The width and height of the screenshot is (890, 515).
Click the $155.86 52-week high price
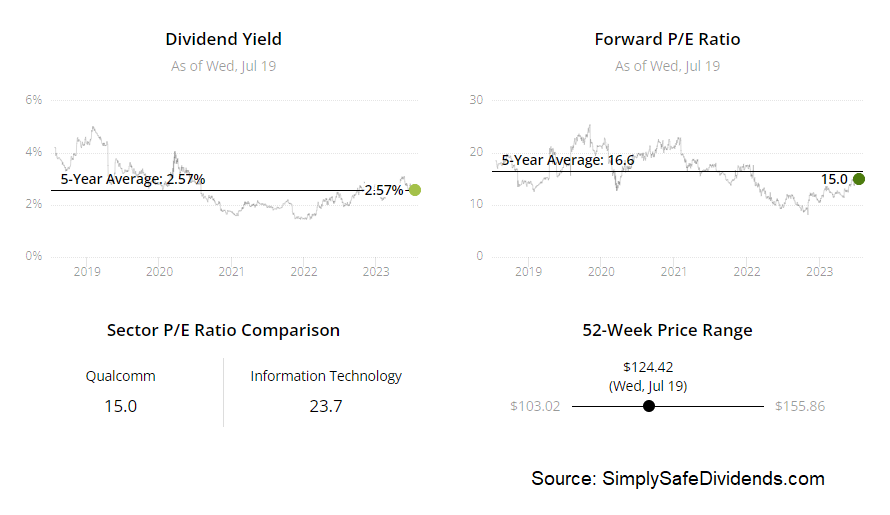point(800,406)
